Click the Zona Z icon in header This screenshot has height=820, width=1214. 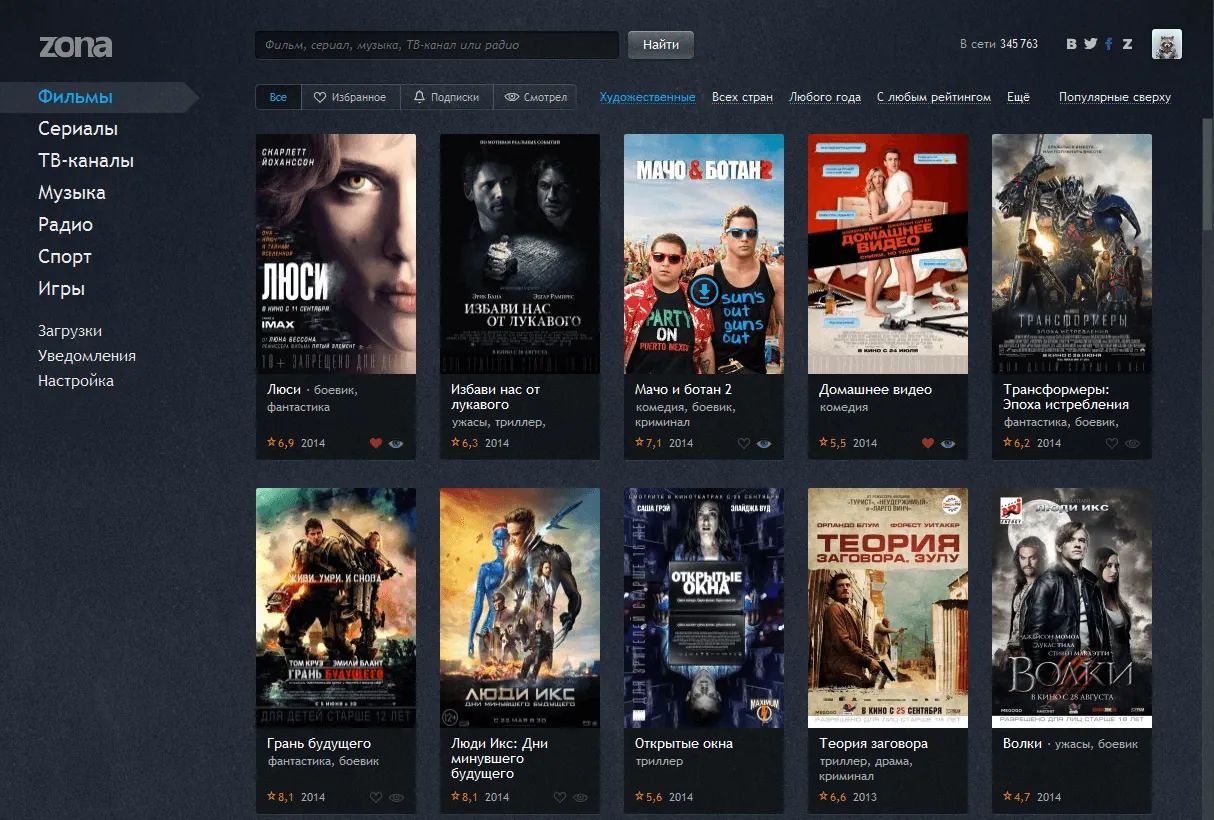pos(1127,44)
